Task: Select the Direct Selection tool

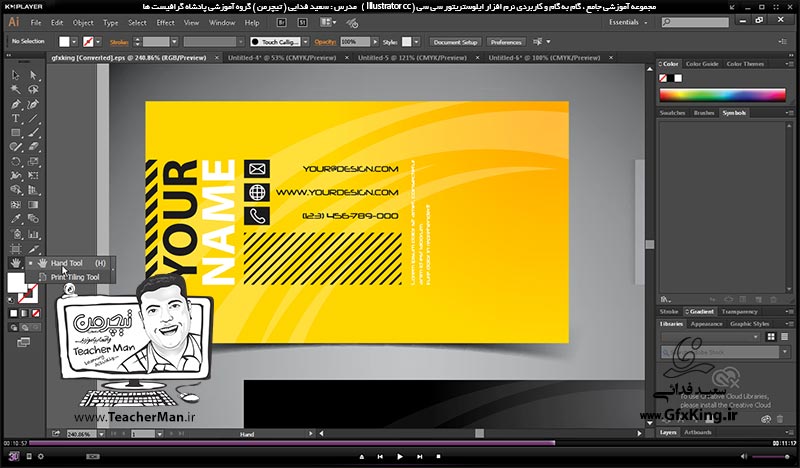Action: (x=33, y=76)
